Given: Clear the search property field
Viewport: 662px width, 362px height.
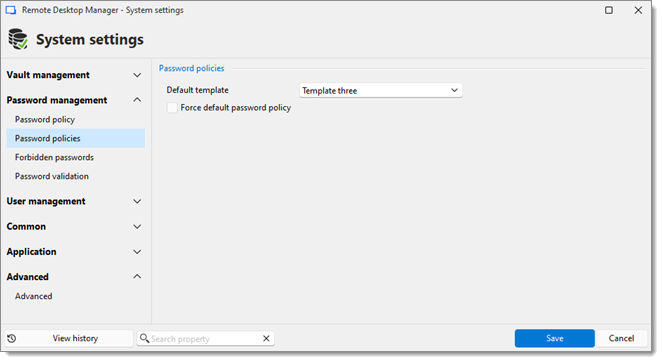Looking at the screenshot, I should [x=266, y=338].
